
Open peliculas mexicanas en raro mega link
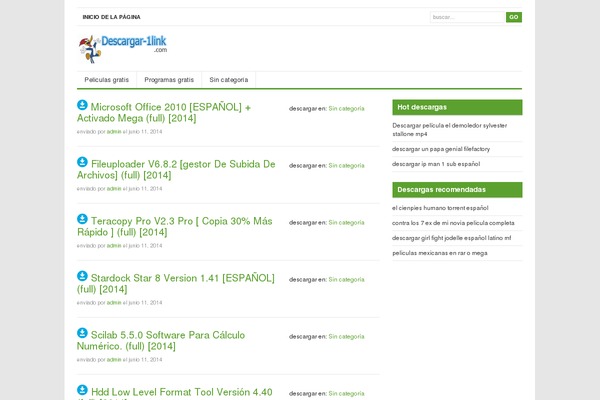(440, 253)
